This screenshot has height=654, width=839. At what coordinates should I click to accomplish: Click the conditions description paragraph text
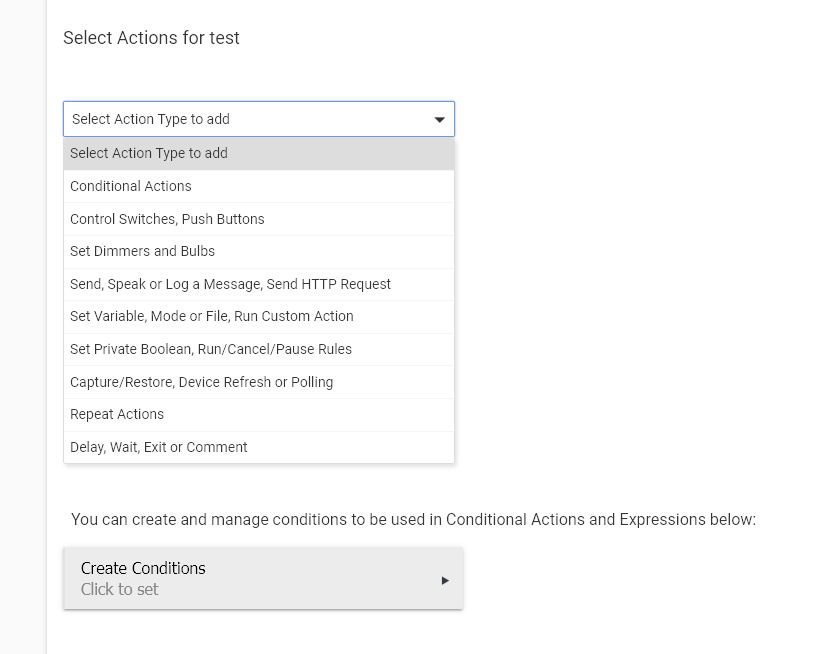coord(413,520)
